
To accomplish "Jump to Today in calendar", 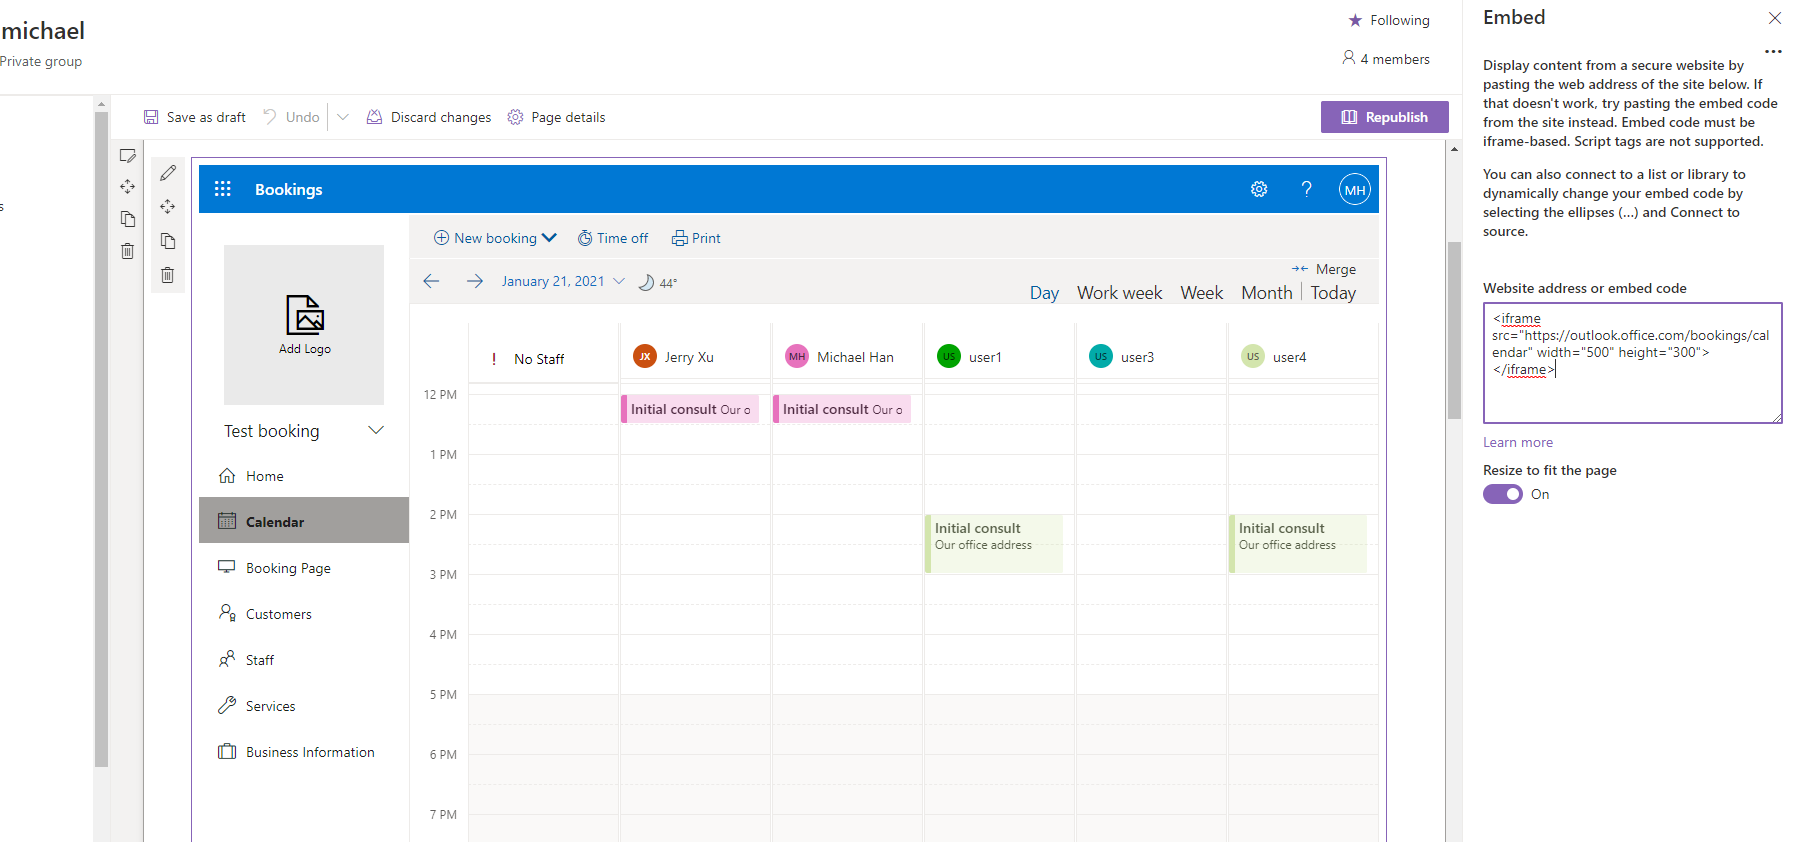I will pos(1333,293).
